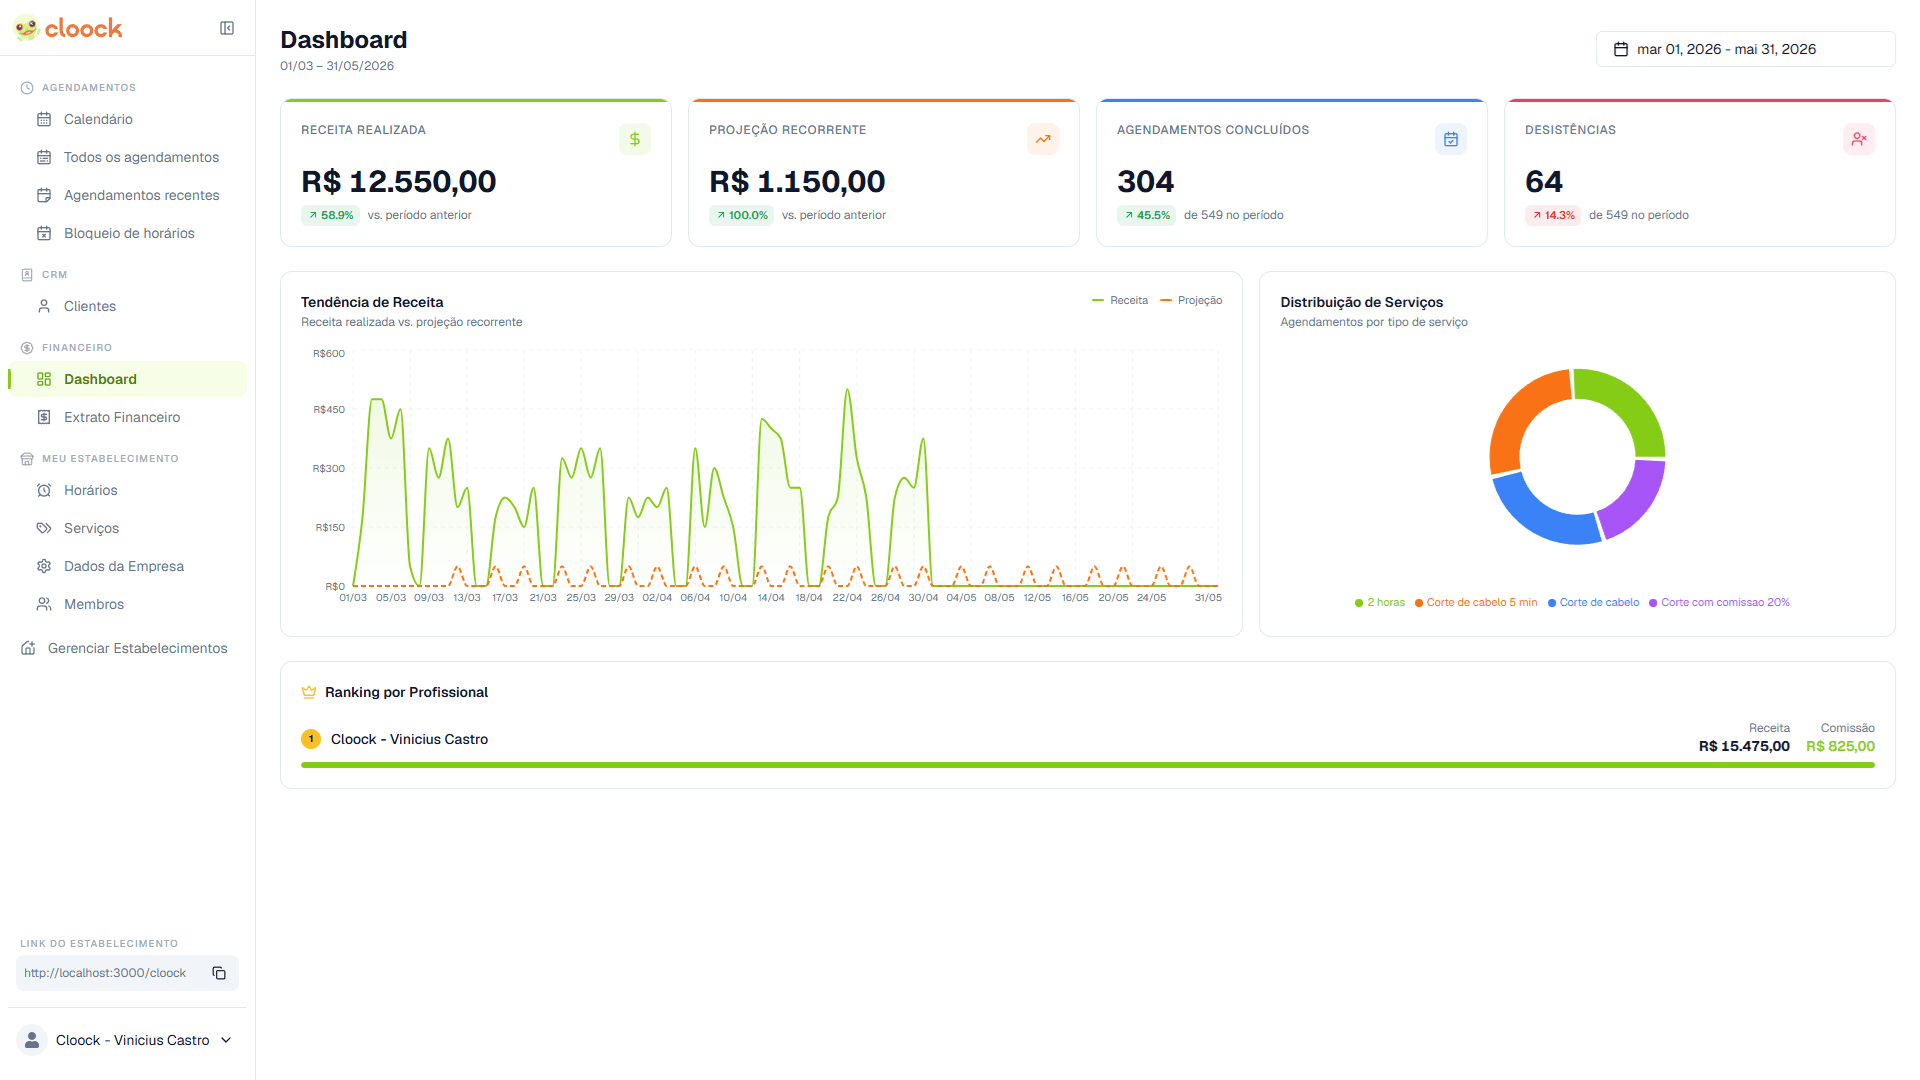Click the crown icon beside Ranking por Profissional
Screen dimensions: 1920x1080
coord(307,691)
